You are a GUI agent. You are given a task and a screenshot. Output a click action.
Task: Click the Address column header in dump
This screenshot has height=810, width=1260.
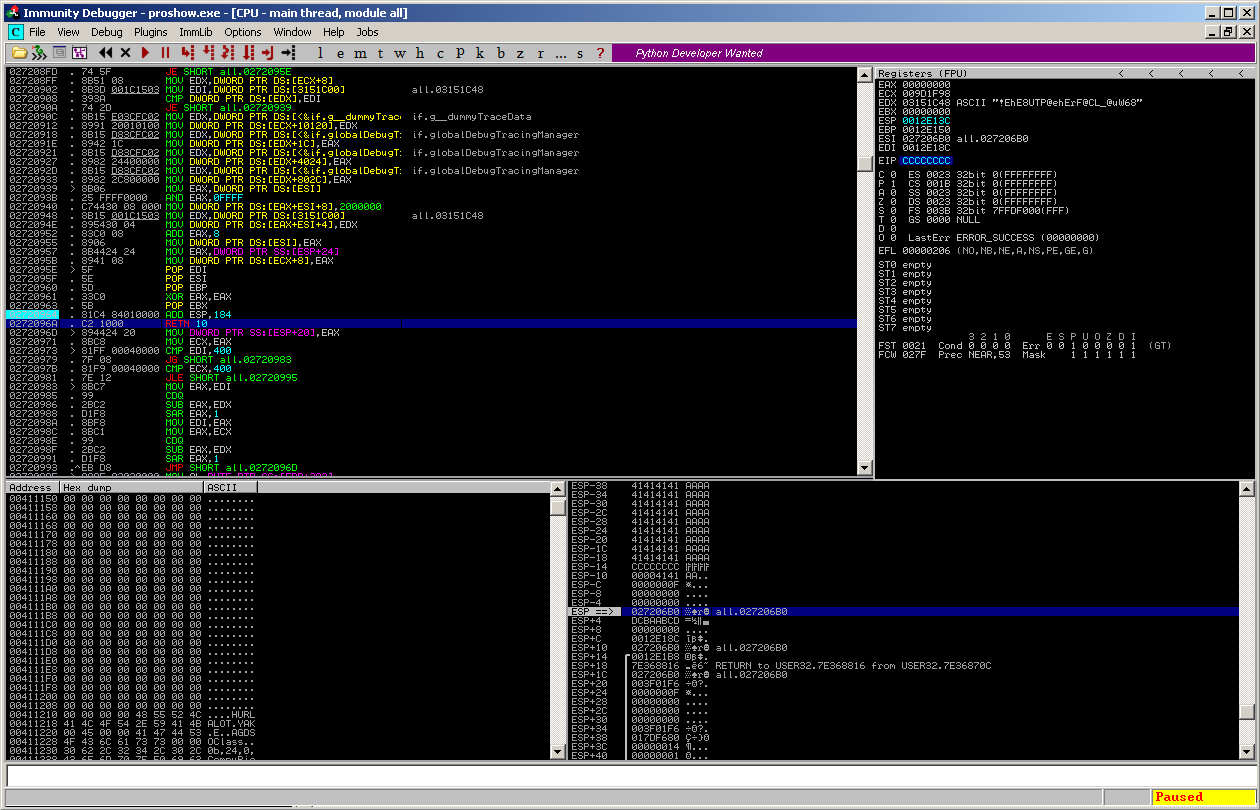pyautogui.click(x=32, y=487)
